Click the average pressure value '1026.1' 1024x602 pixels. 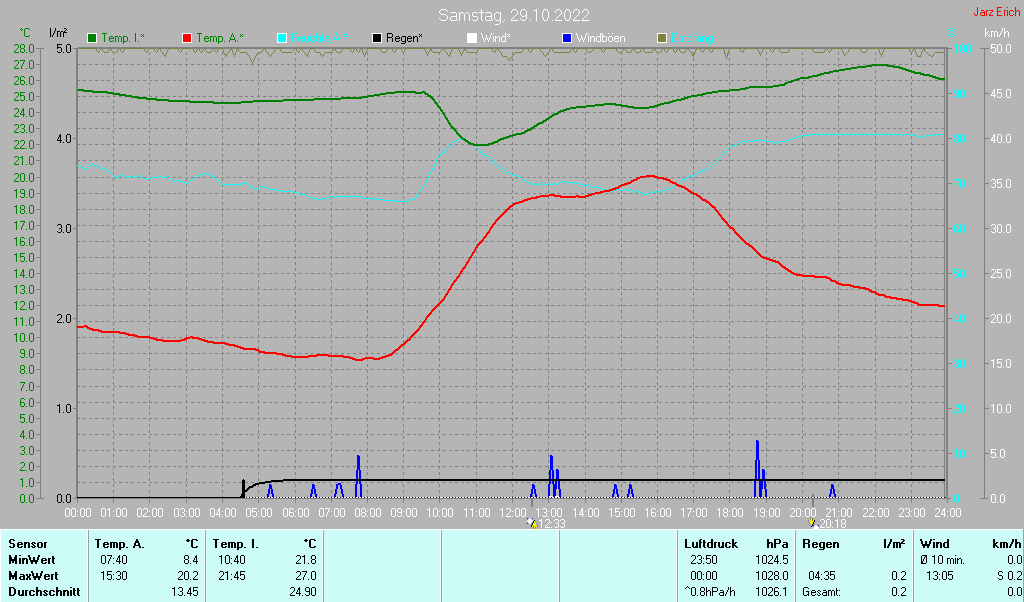(x=772, y=592)
